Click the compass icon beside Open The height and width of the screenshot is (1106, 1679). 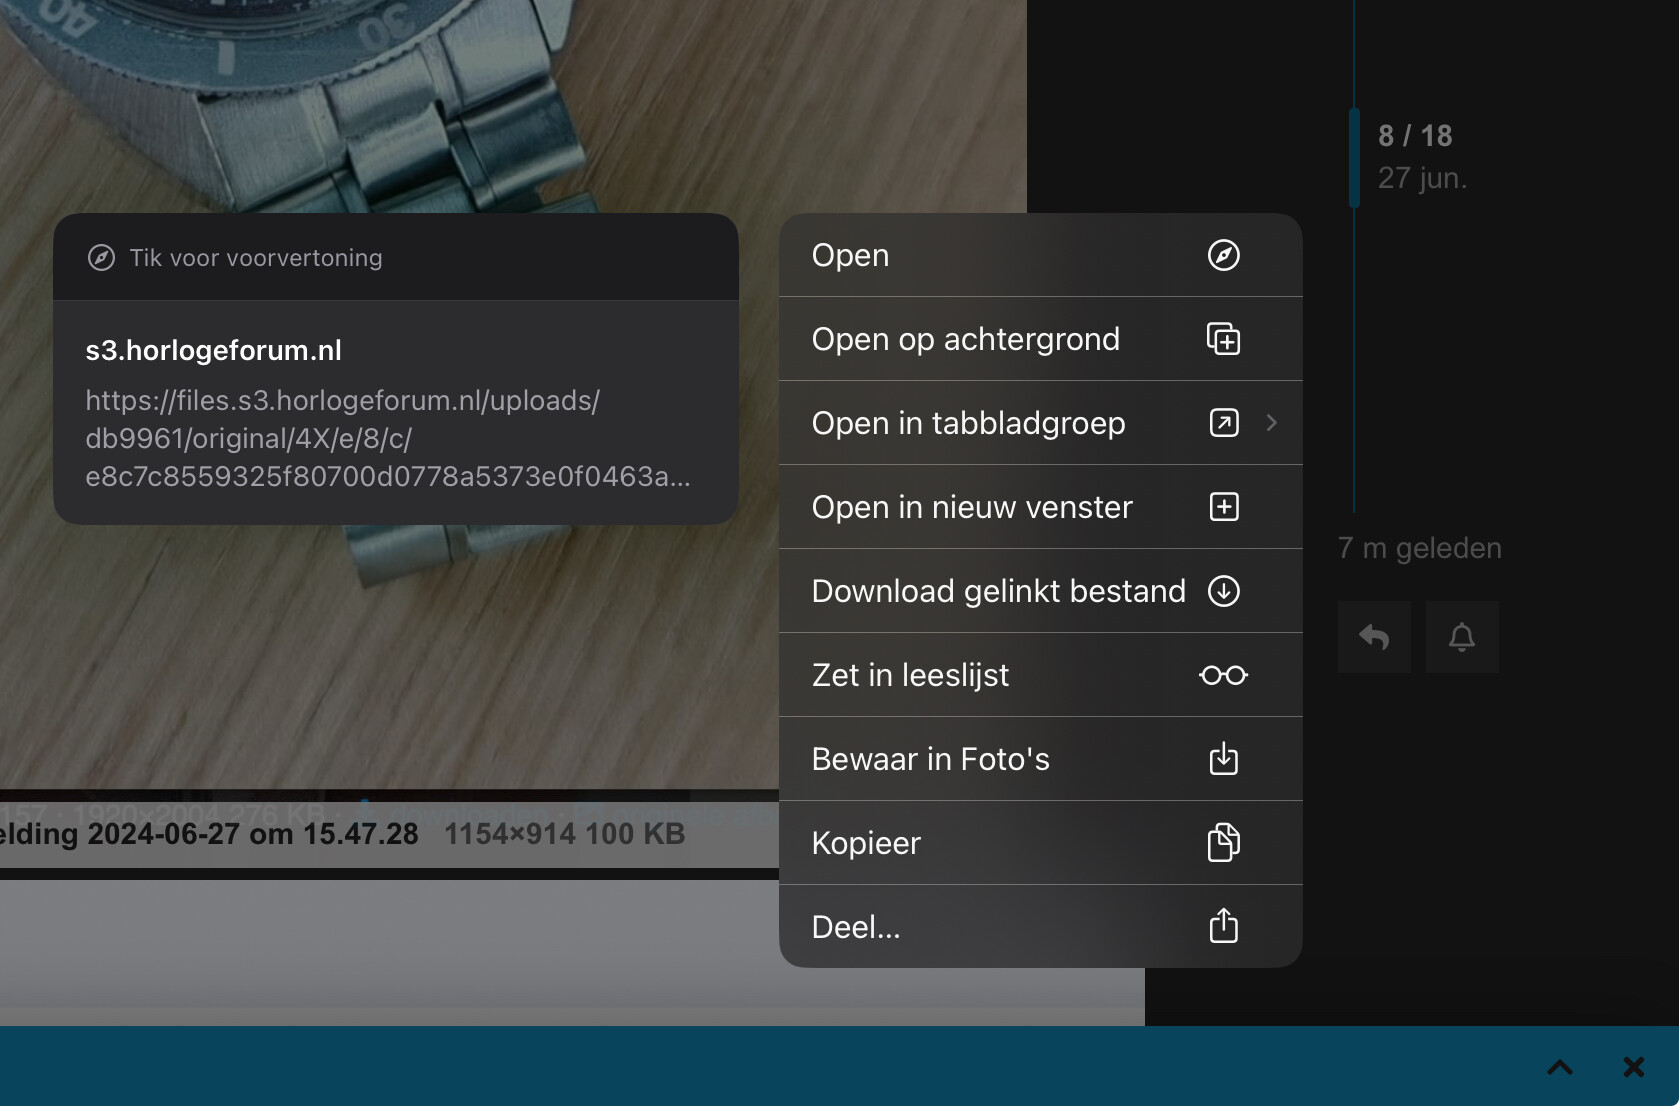pos(1223,255)
